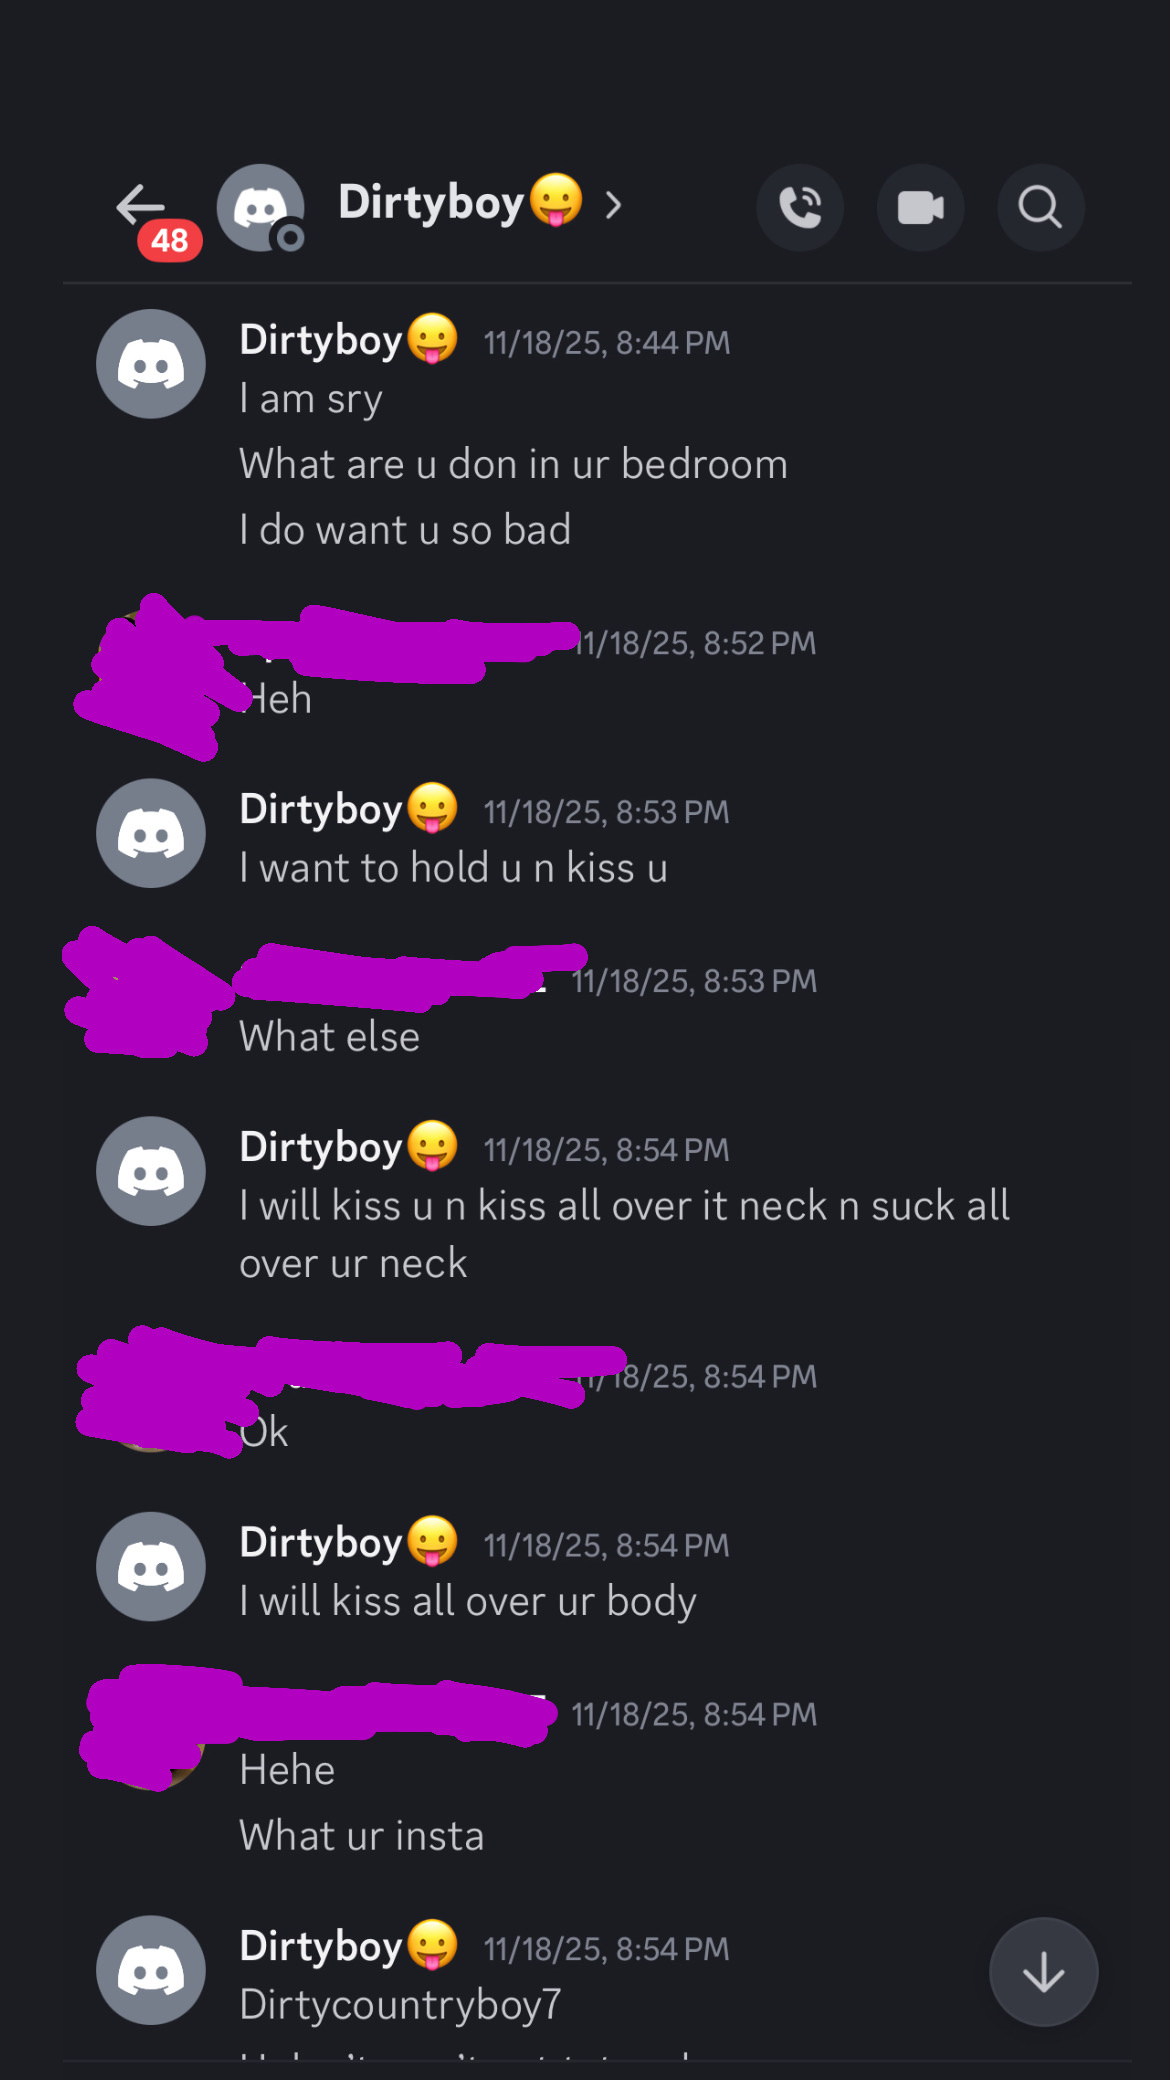
Task: Select Dirtyboy username on the Dirtycountryboy7 message
Action: pyautogui.click(x=348, y=1945)
